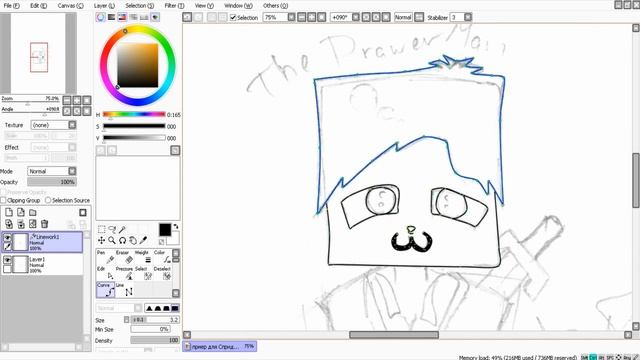Pick the Color linework tool

point(162,257)
